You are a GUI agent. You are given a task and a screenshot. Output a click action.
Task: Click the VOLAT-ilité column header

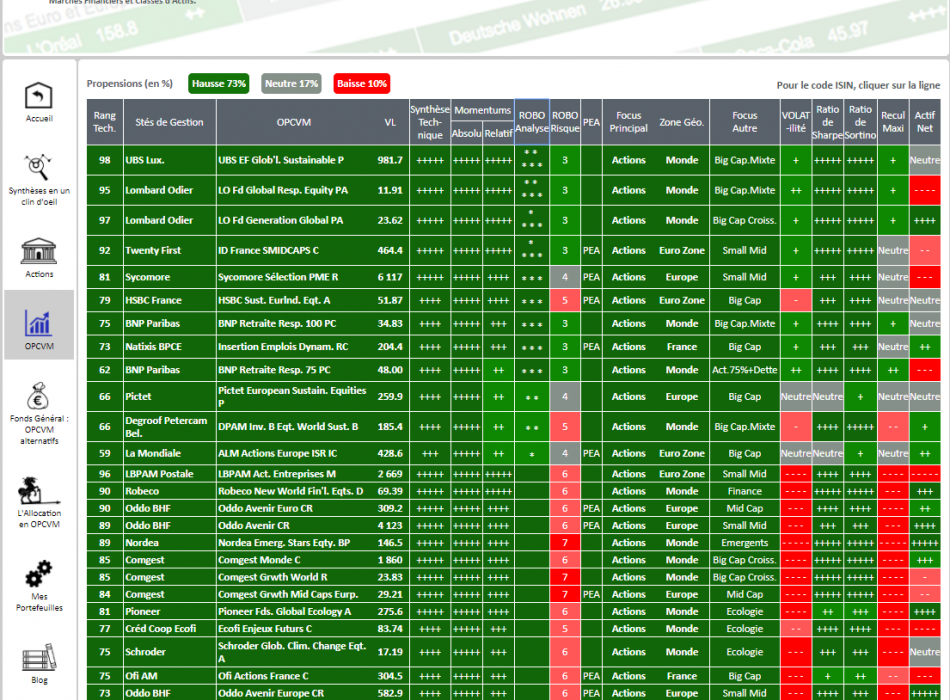click(796, 122)
